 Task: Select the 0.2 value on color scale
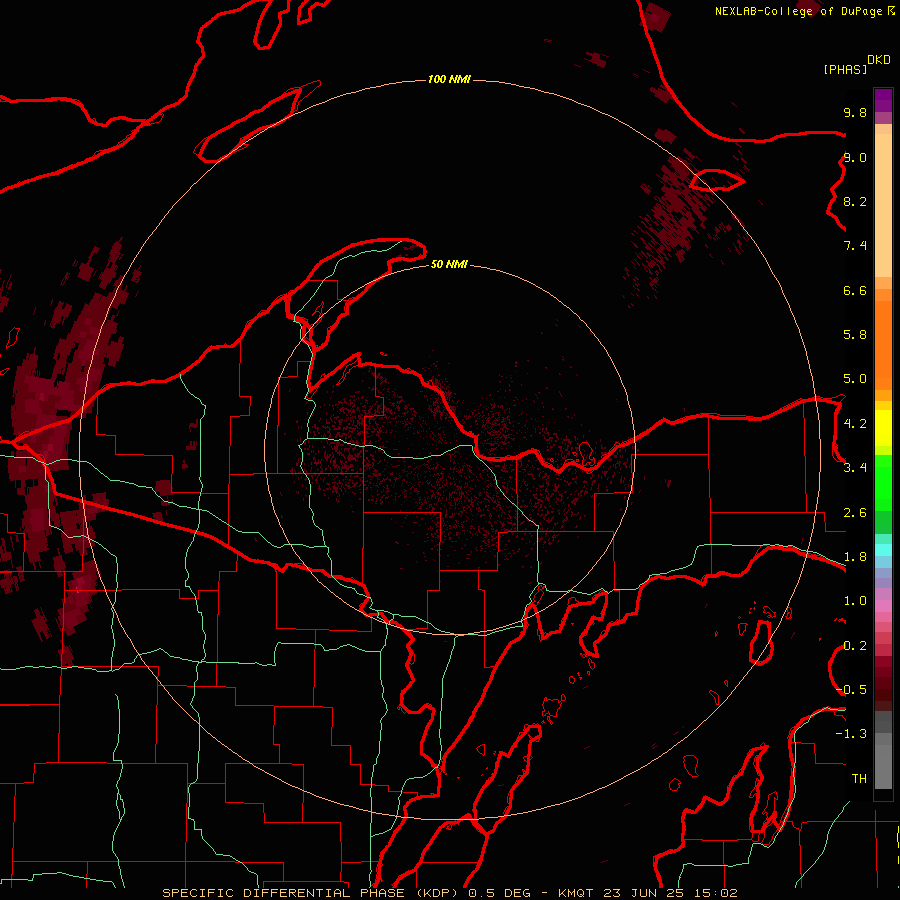pyautogui.click(x=855, y=646)
